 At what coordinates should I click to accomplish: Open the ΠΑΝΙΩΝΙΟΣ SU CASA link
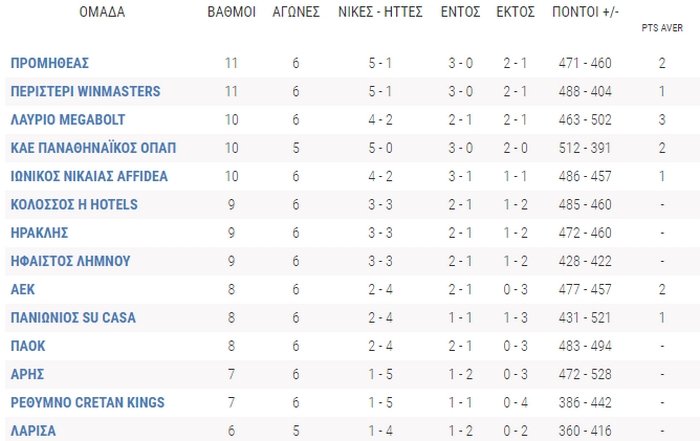tap(73, 317)
